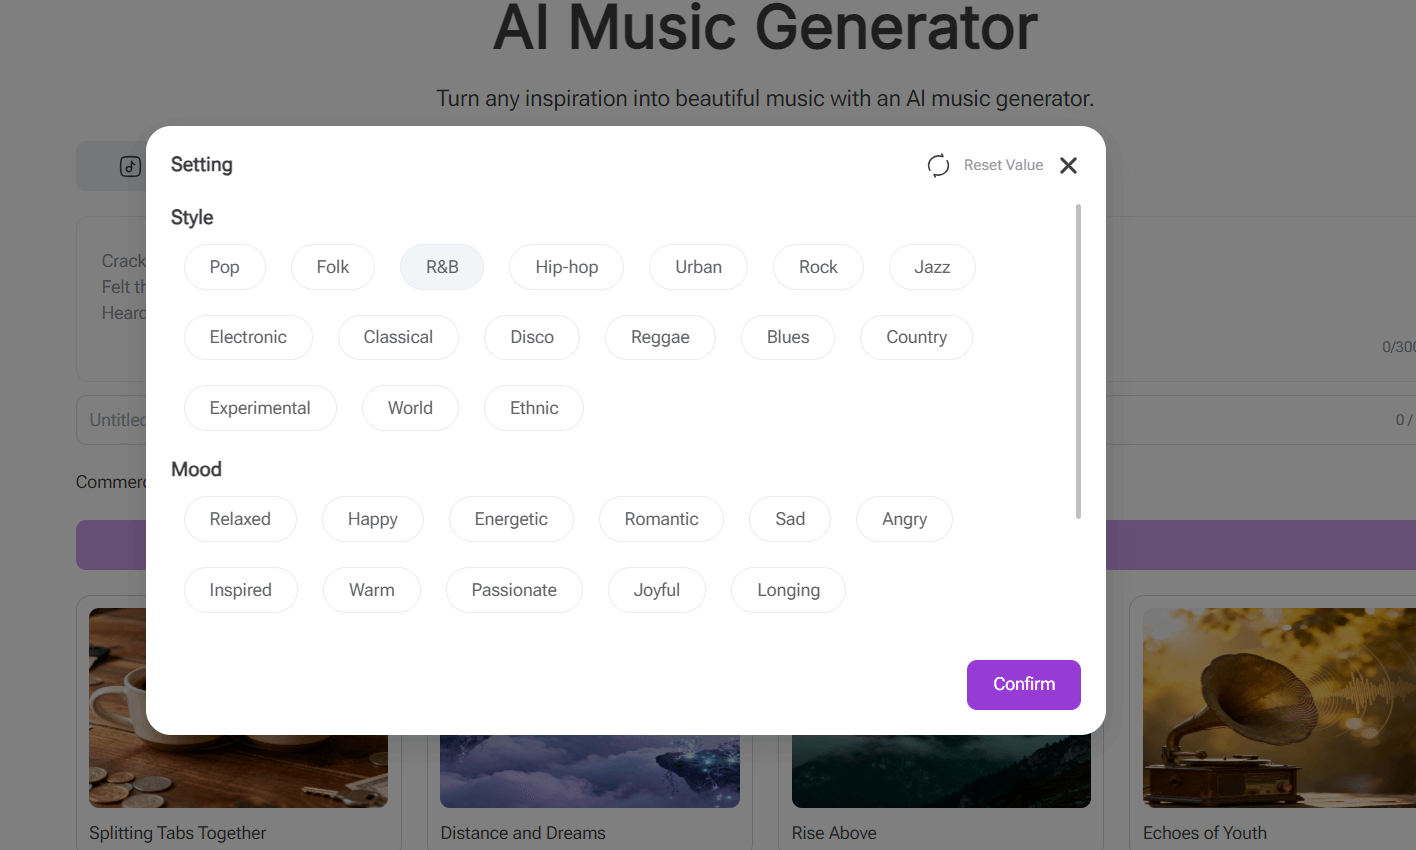Screen dimensions: 1416x850
Task: Set mood to Relaxed
Action: (x=240, y=519)
